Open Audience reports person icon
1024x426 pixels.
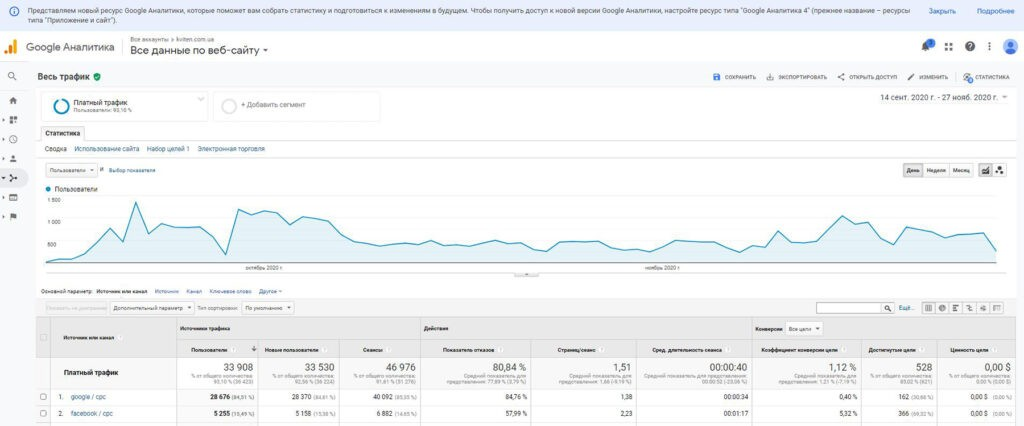[13, 159]
